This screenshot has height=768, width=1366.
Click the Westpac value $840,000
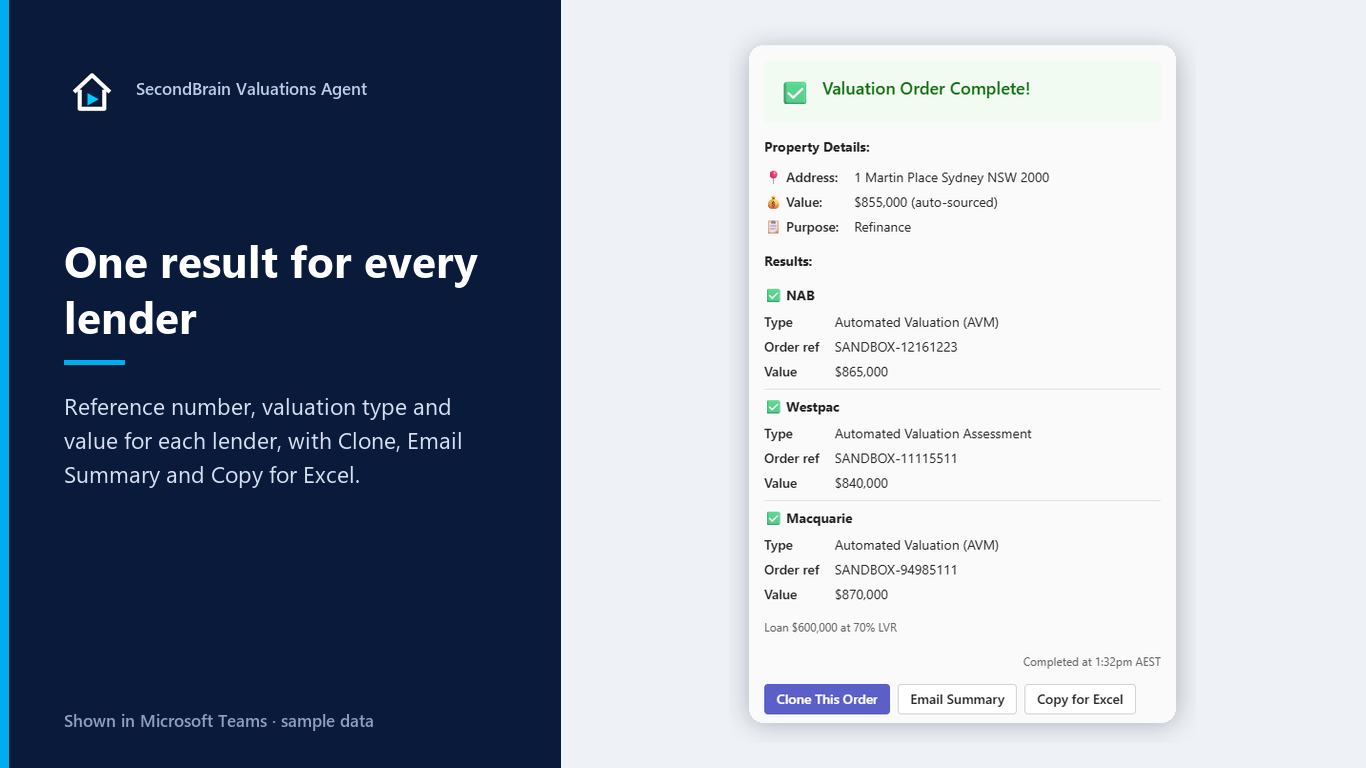tap(861, 484)
